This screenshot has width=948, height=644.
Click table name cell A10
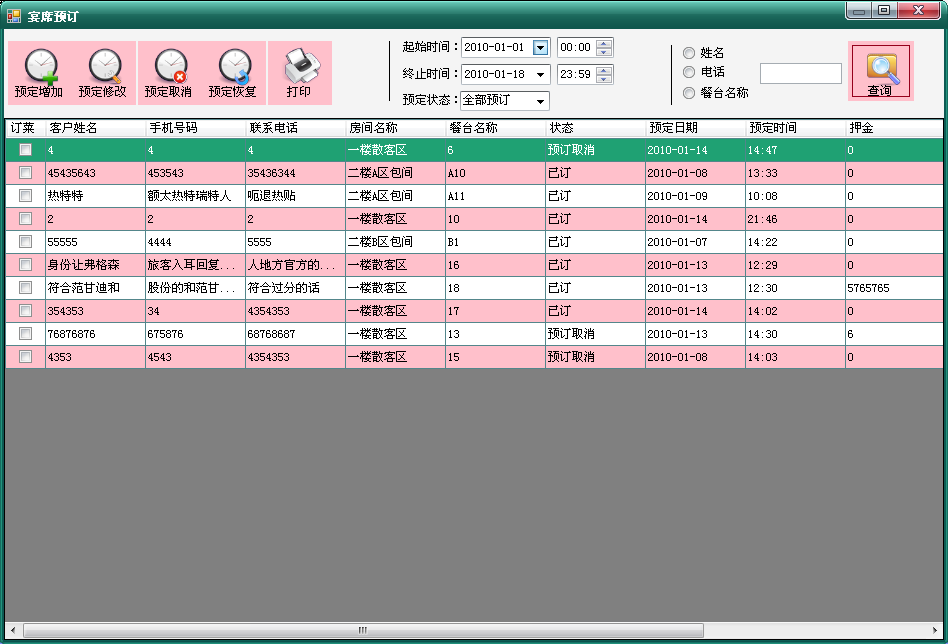[495, 173]
